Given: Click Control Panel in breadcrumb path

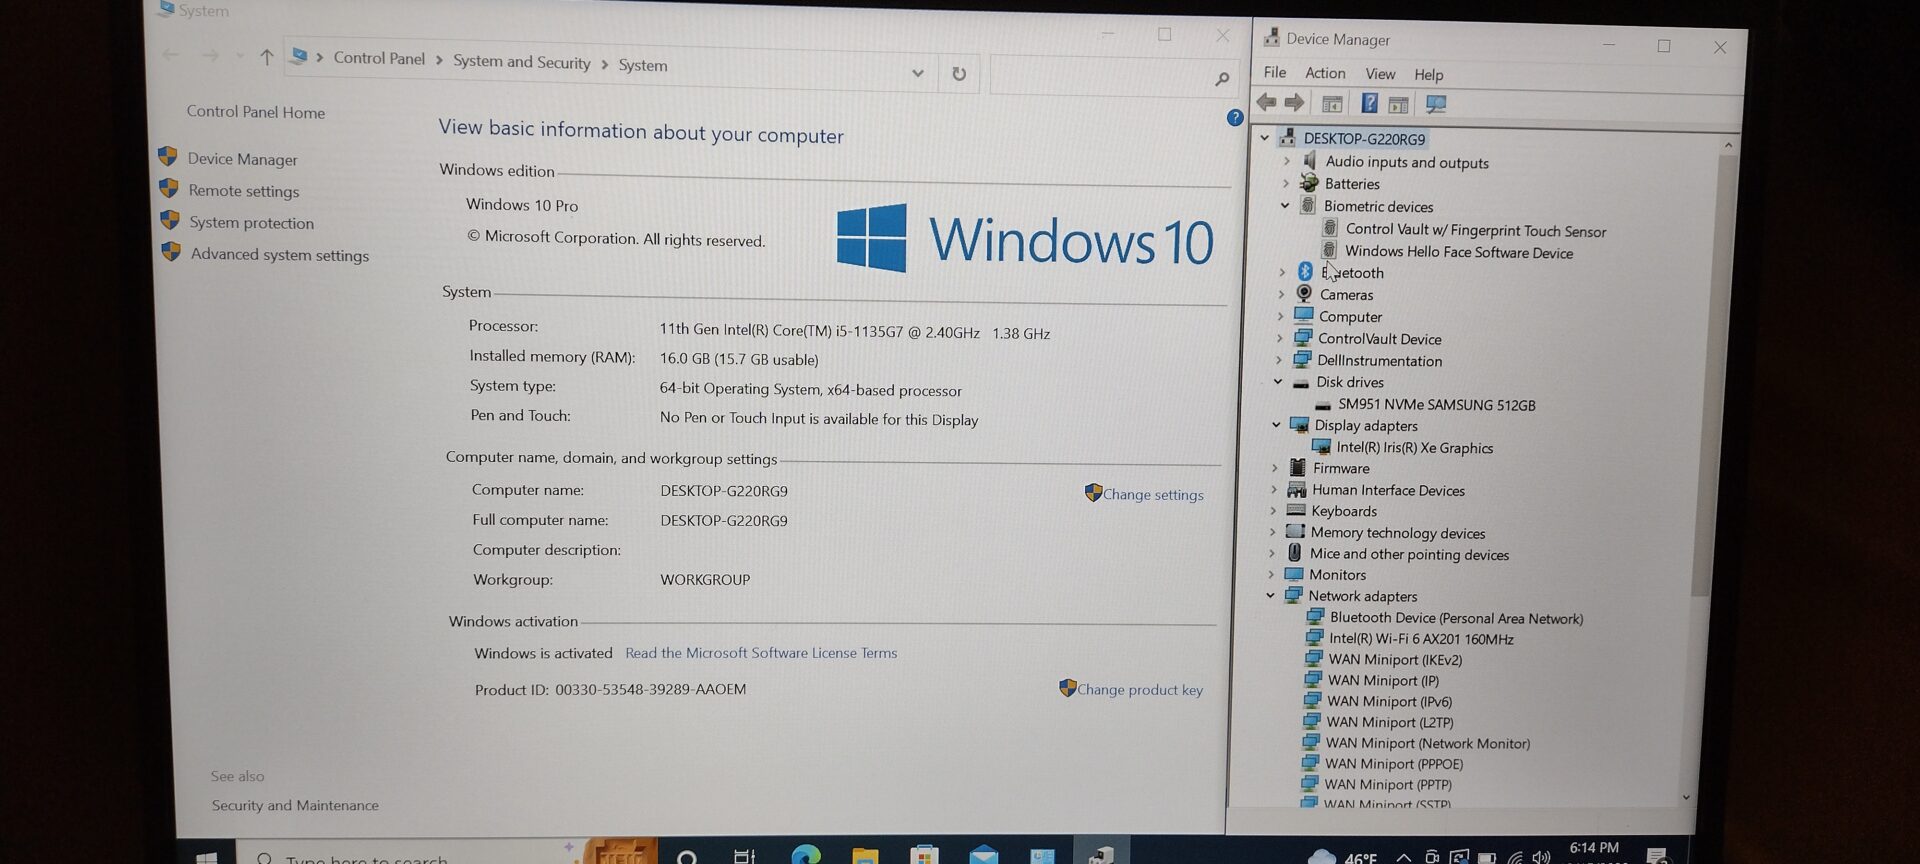Looking at the screenshot, I should (379, 58).
